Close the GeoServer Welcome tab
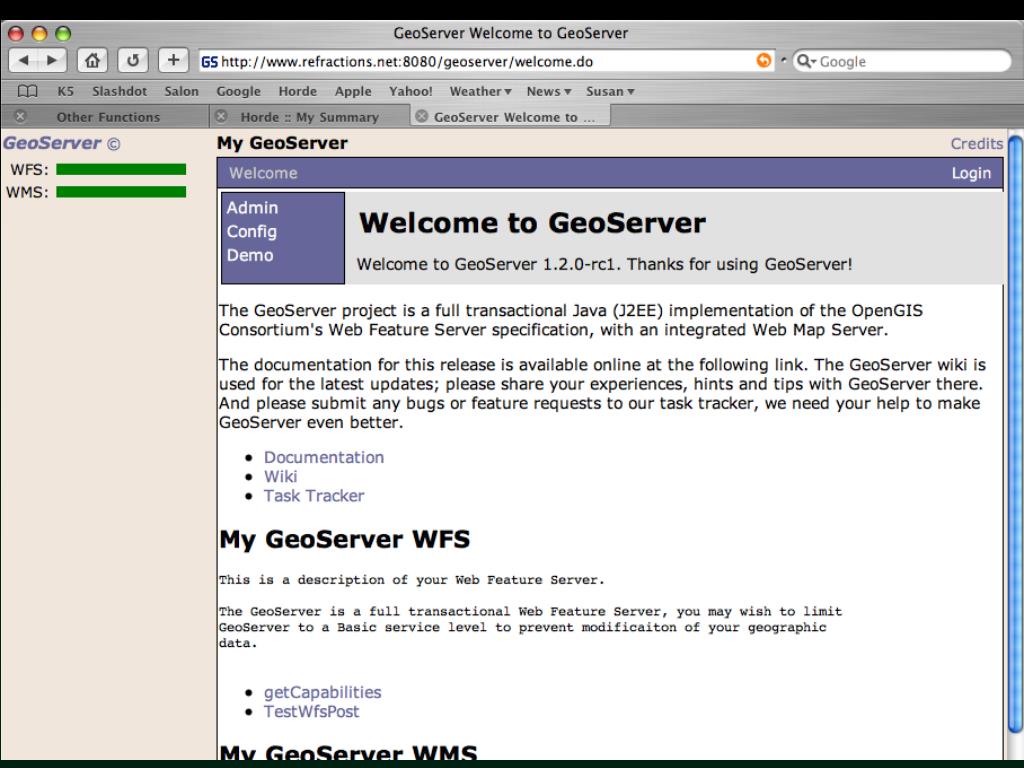Screen dimensions: 1024x768 point(422,116)
